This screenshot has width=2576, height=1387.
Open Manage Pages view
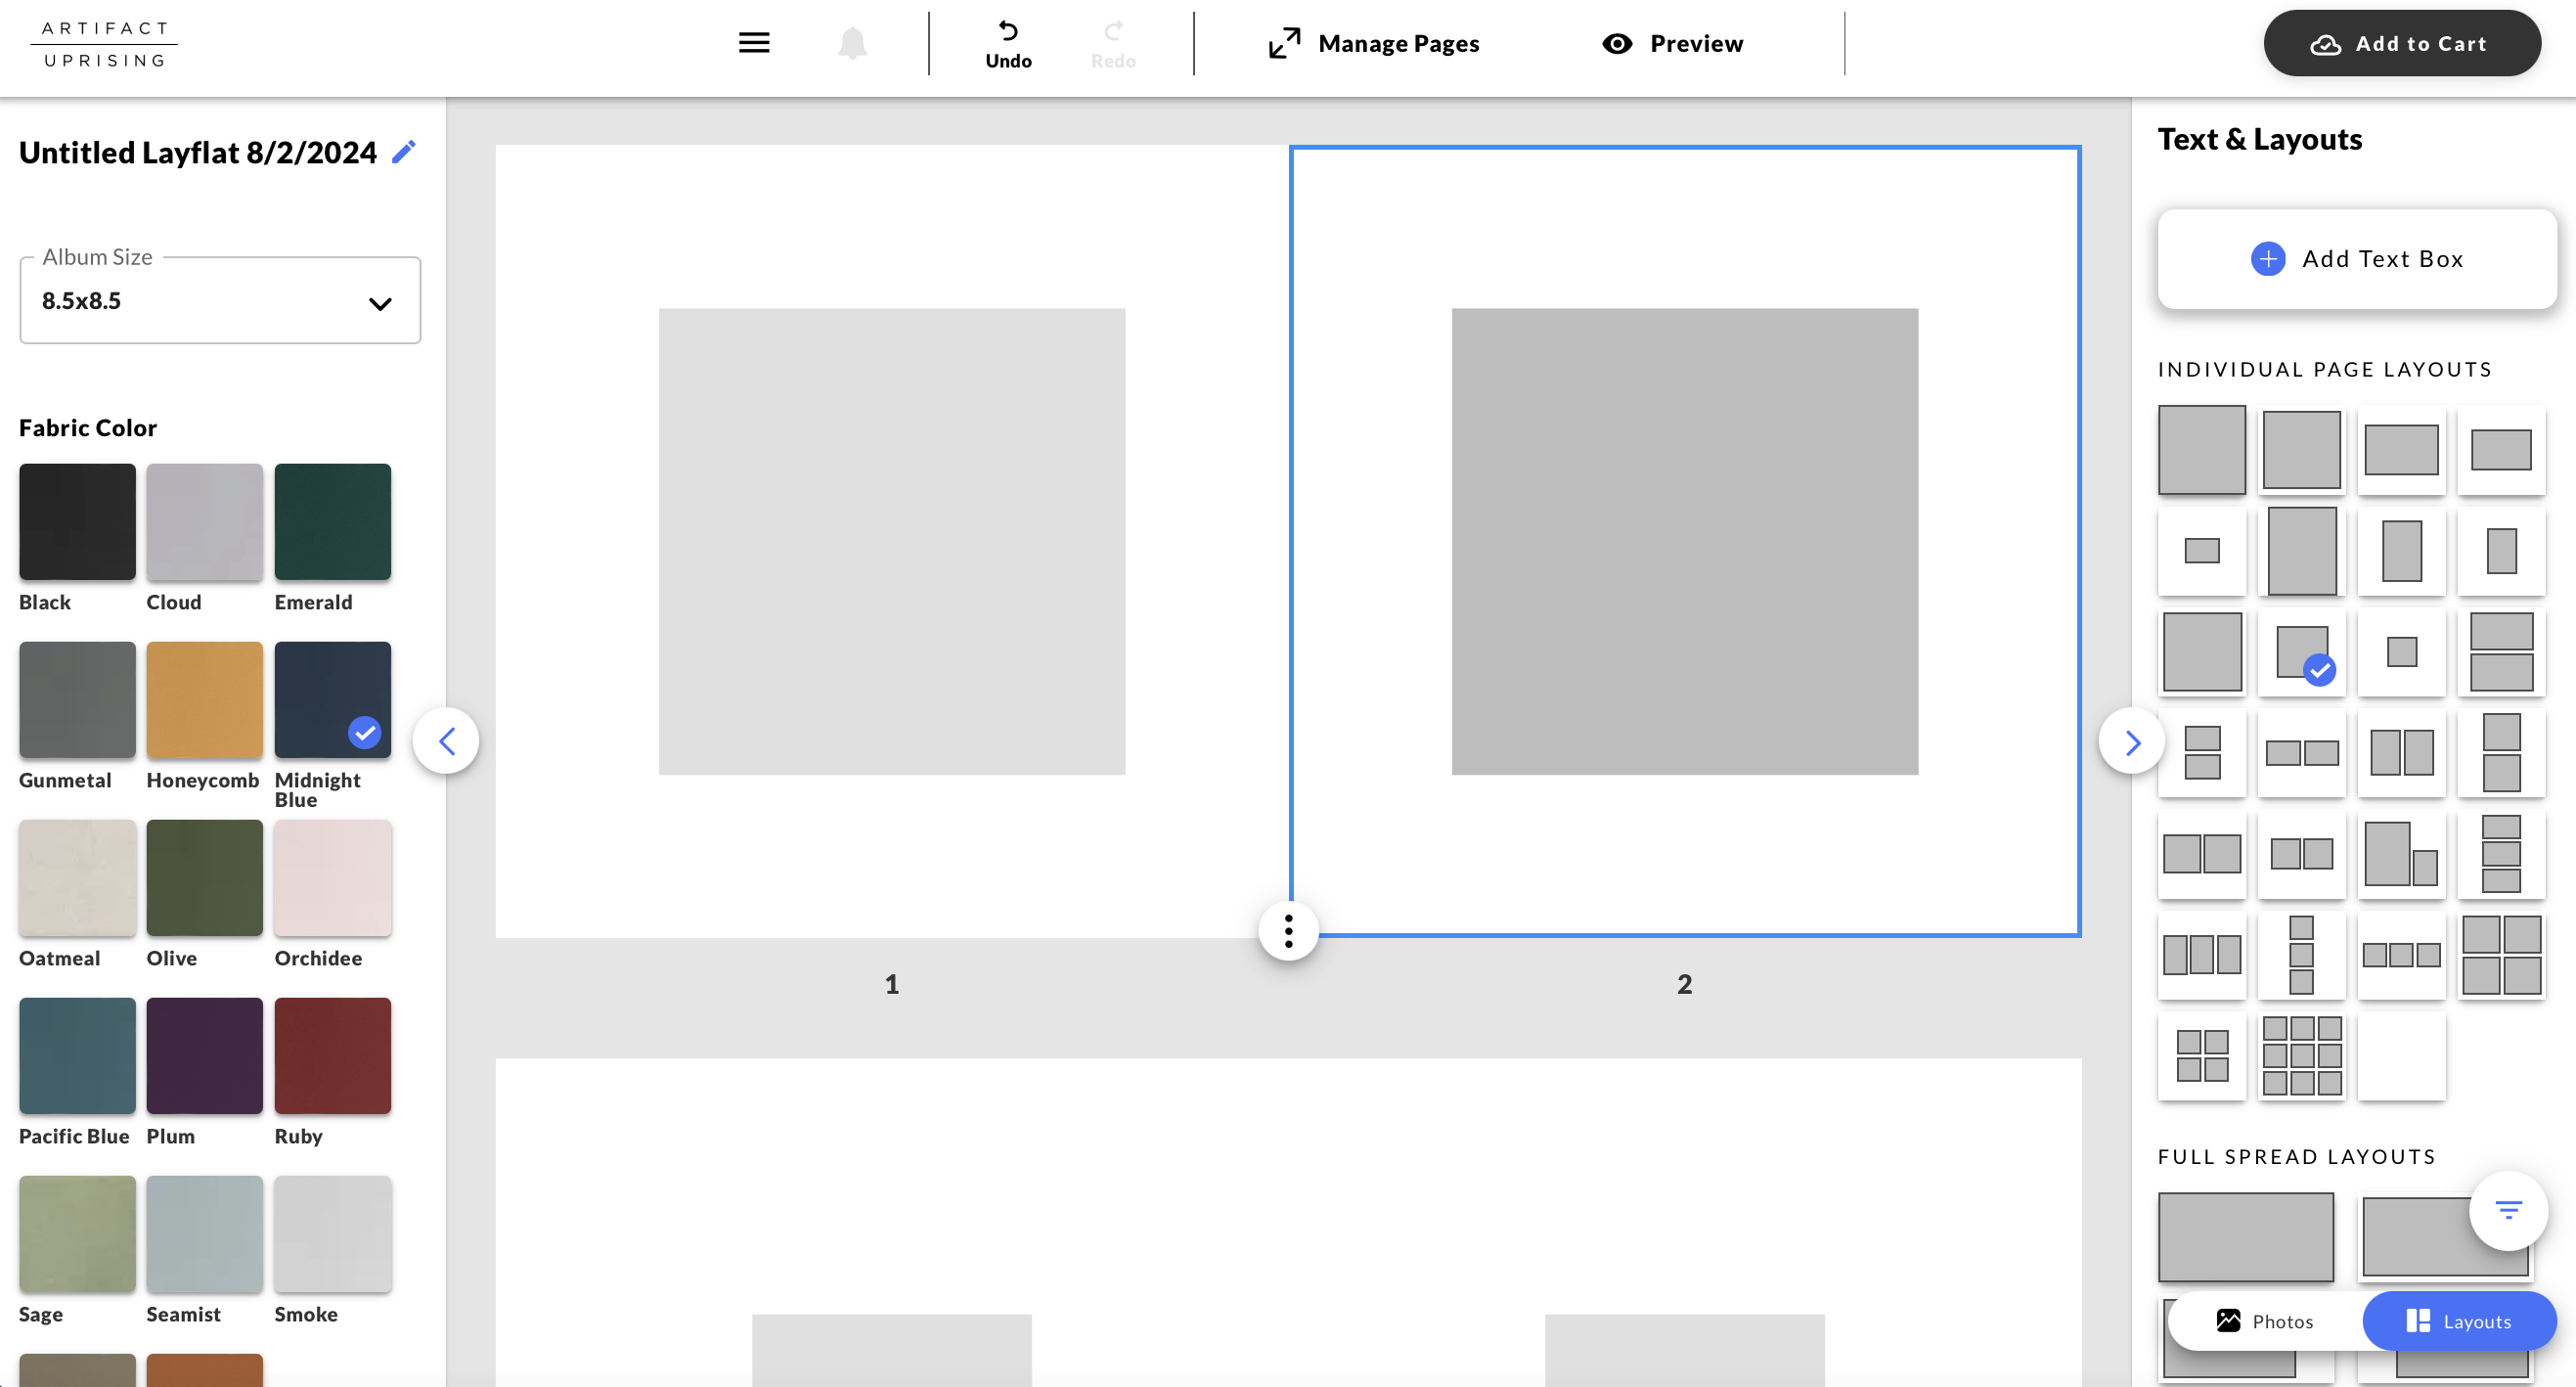tap(1374, 43)
